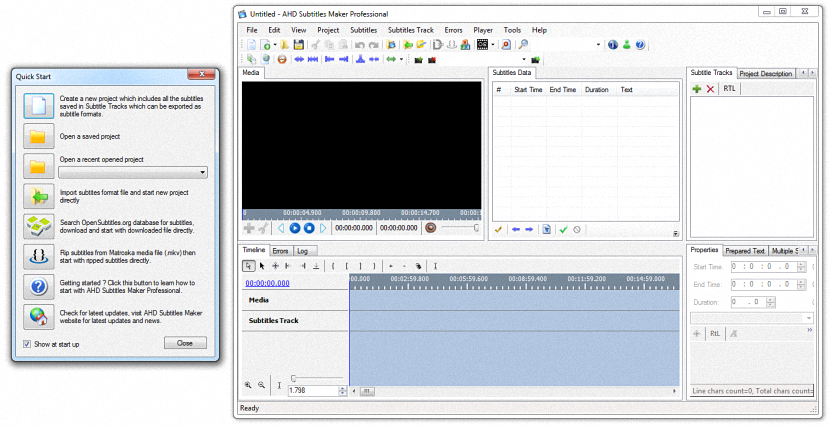
Task: Click the media stop button
Action: pyautogui.click(x=309, y=228)
